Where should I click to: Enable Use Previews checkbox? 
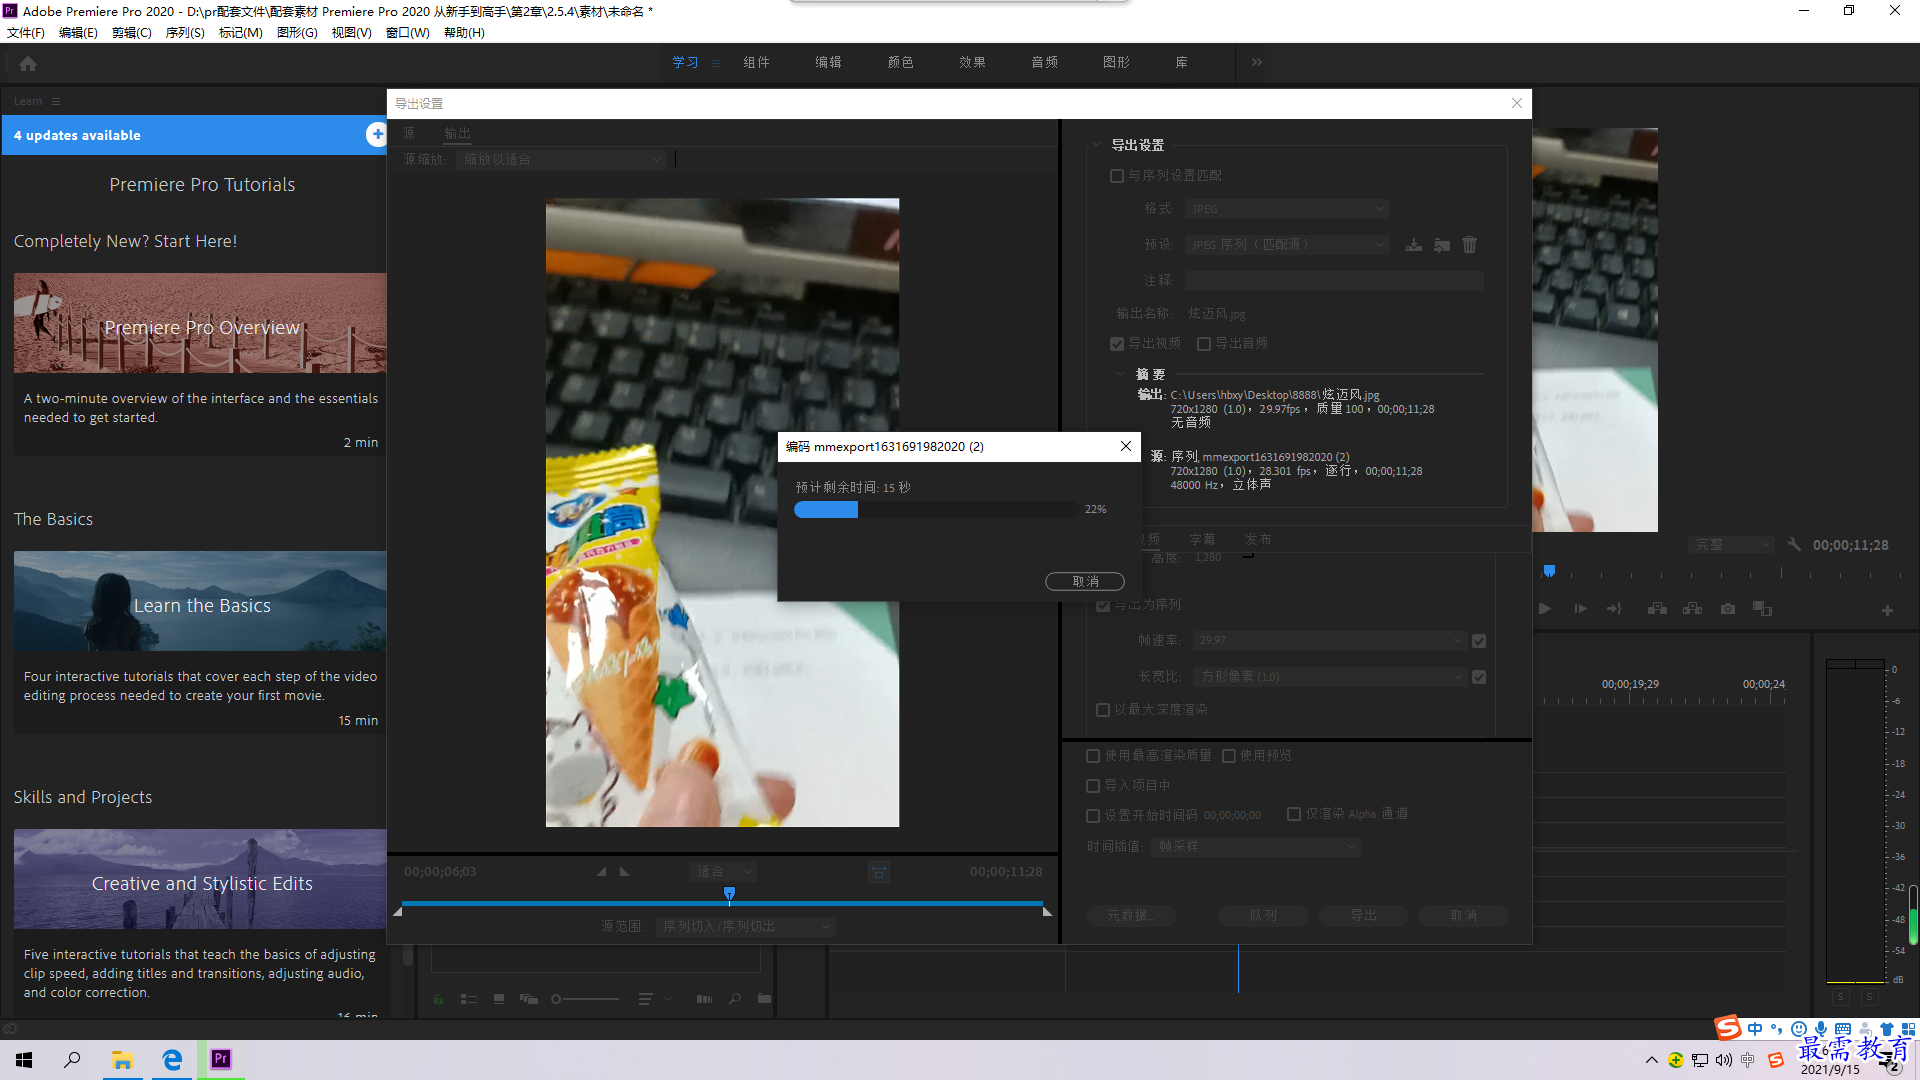(1229, 756)
